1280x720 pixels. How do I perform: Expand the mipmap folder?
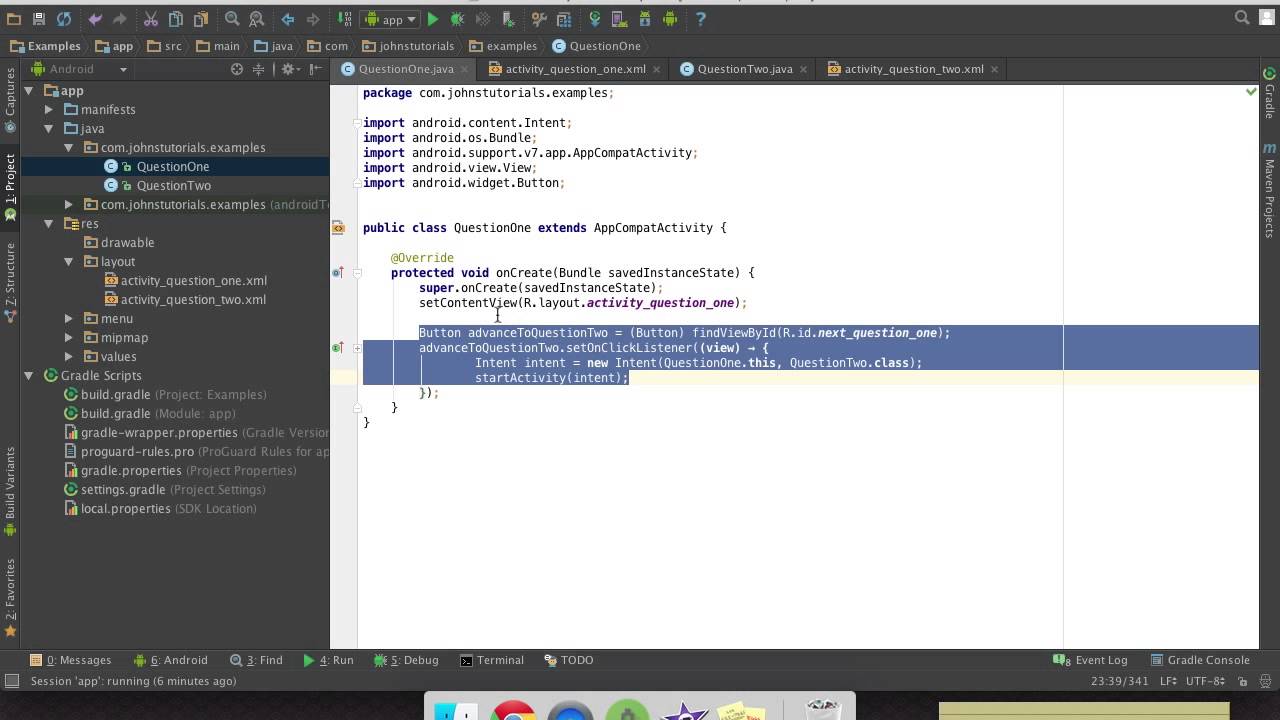coord(68,337)
